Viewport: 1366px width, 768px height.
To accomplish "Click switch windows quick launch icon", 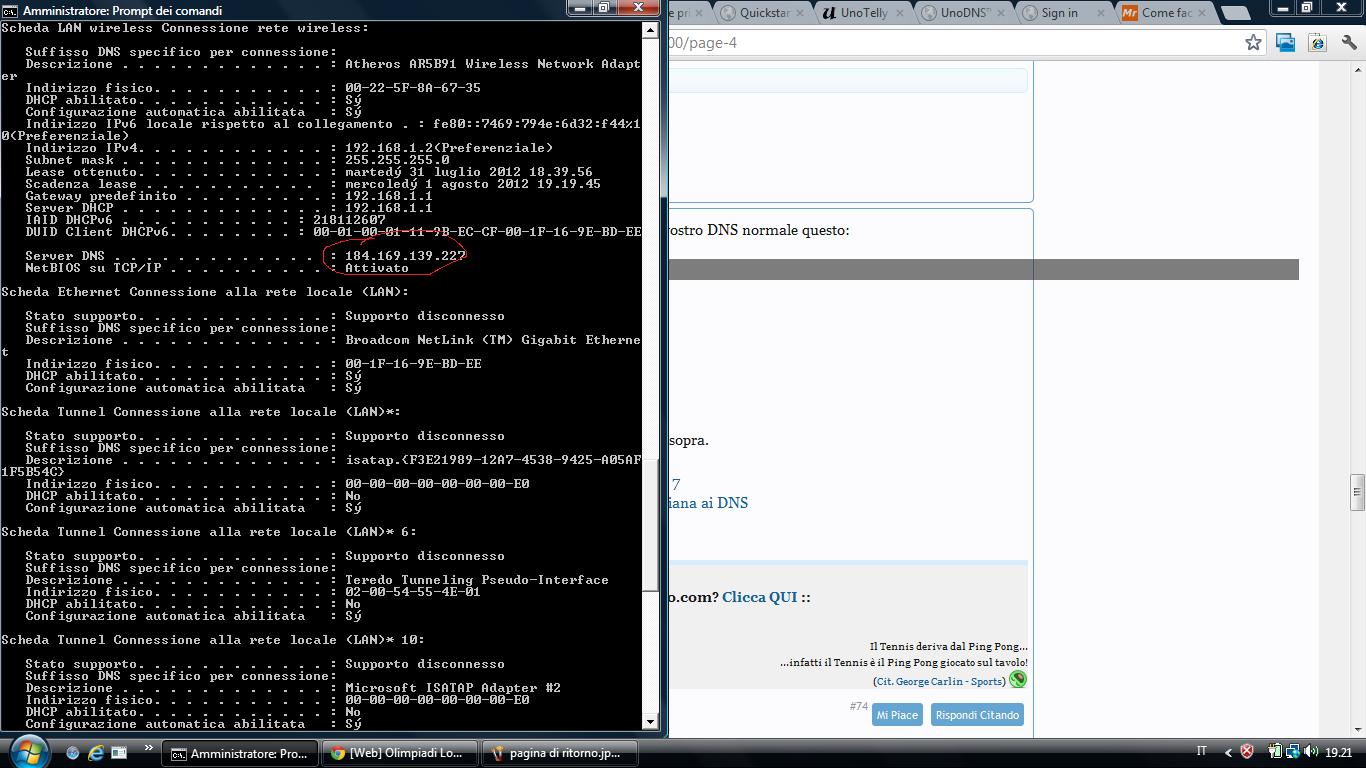I will coord(118,752).
